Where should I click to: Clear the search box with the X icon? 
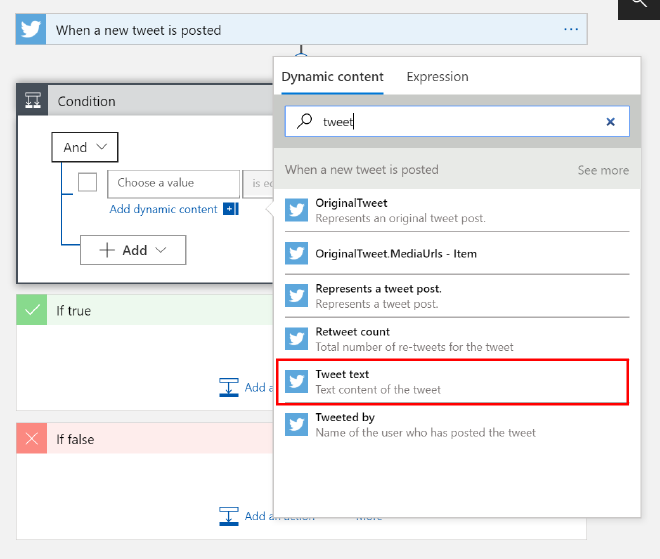610,122
